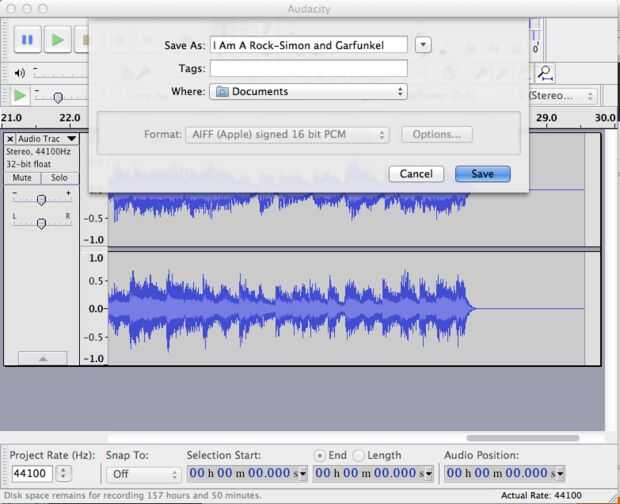Open End time format dropdown arrow
620x504 pixels.
[x=429, y=474]
